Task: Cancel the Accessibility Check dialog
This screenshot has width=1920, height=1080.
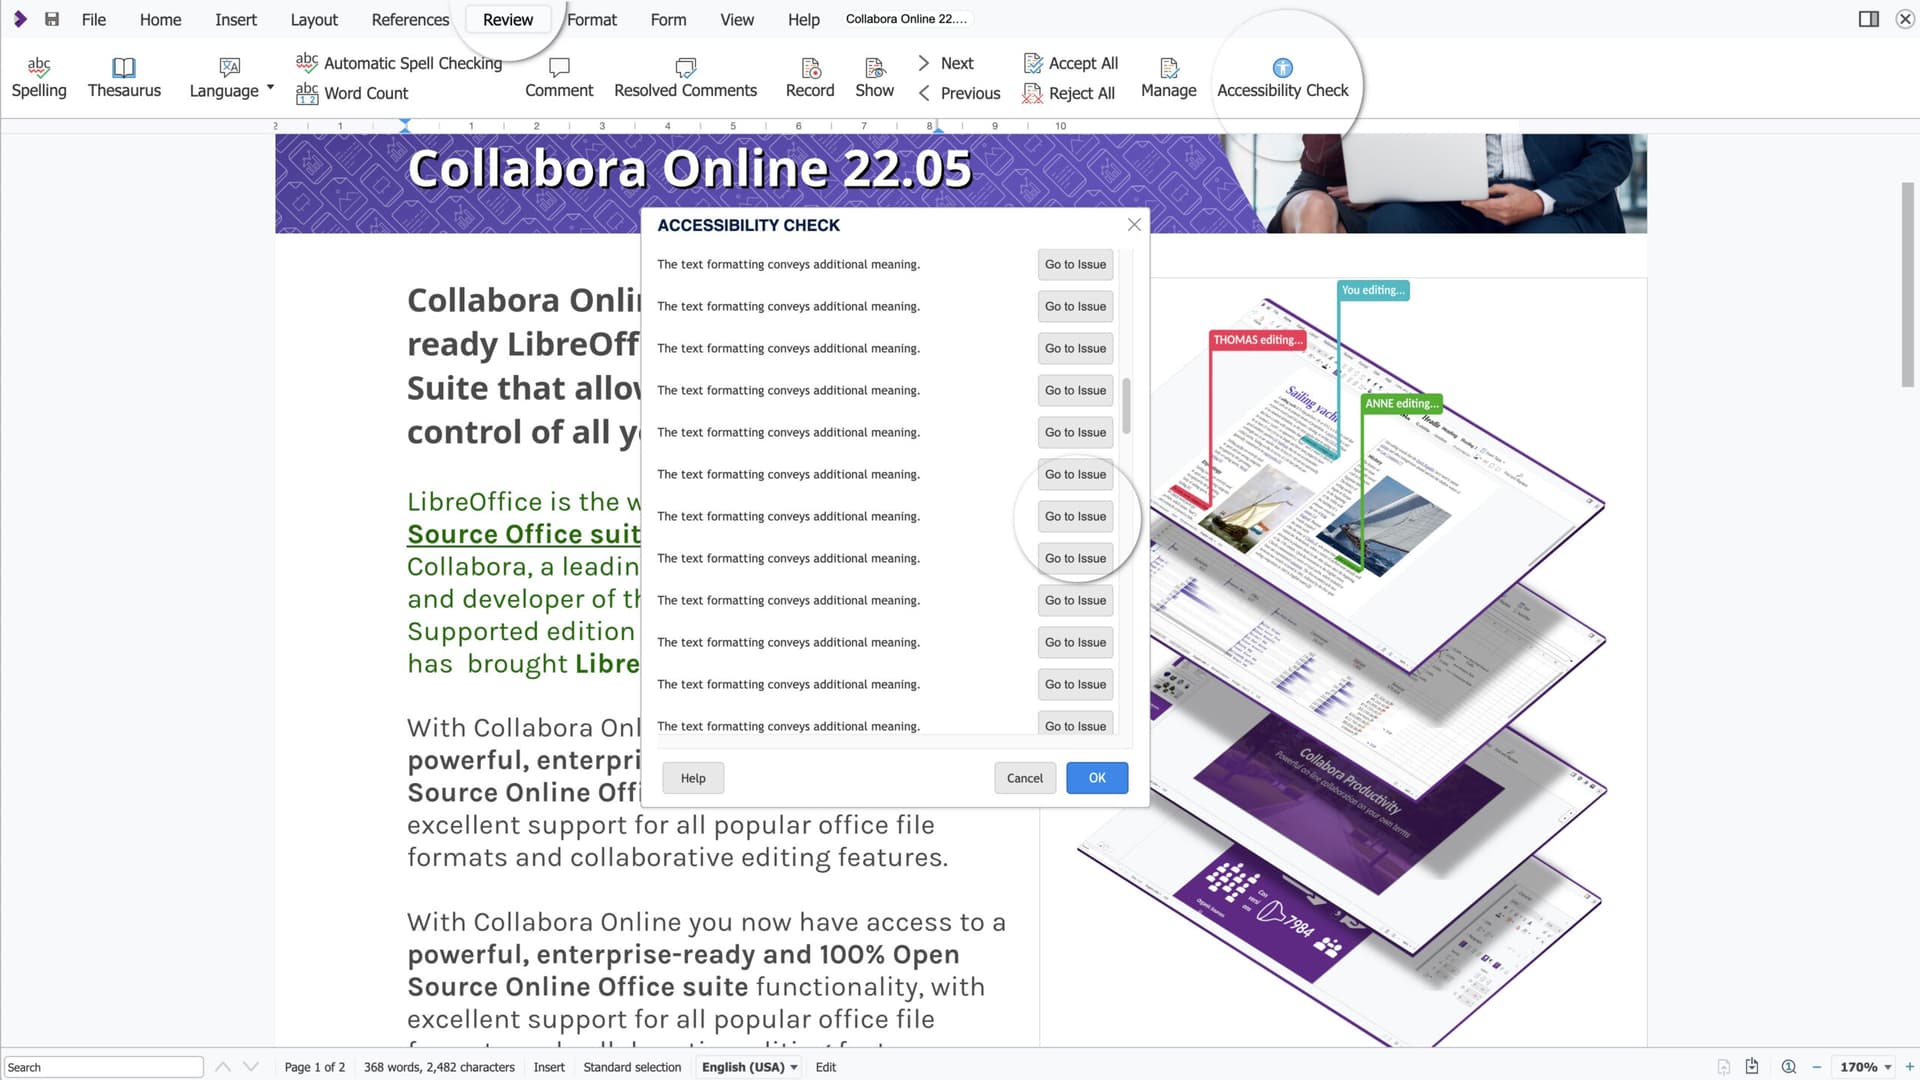Action: [x=1025, y=778]
